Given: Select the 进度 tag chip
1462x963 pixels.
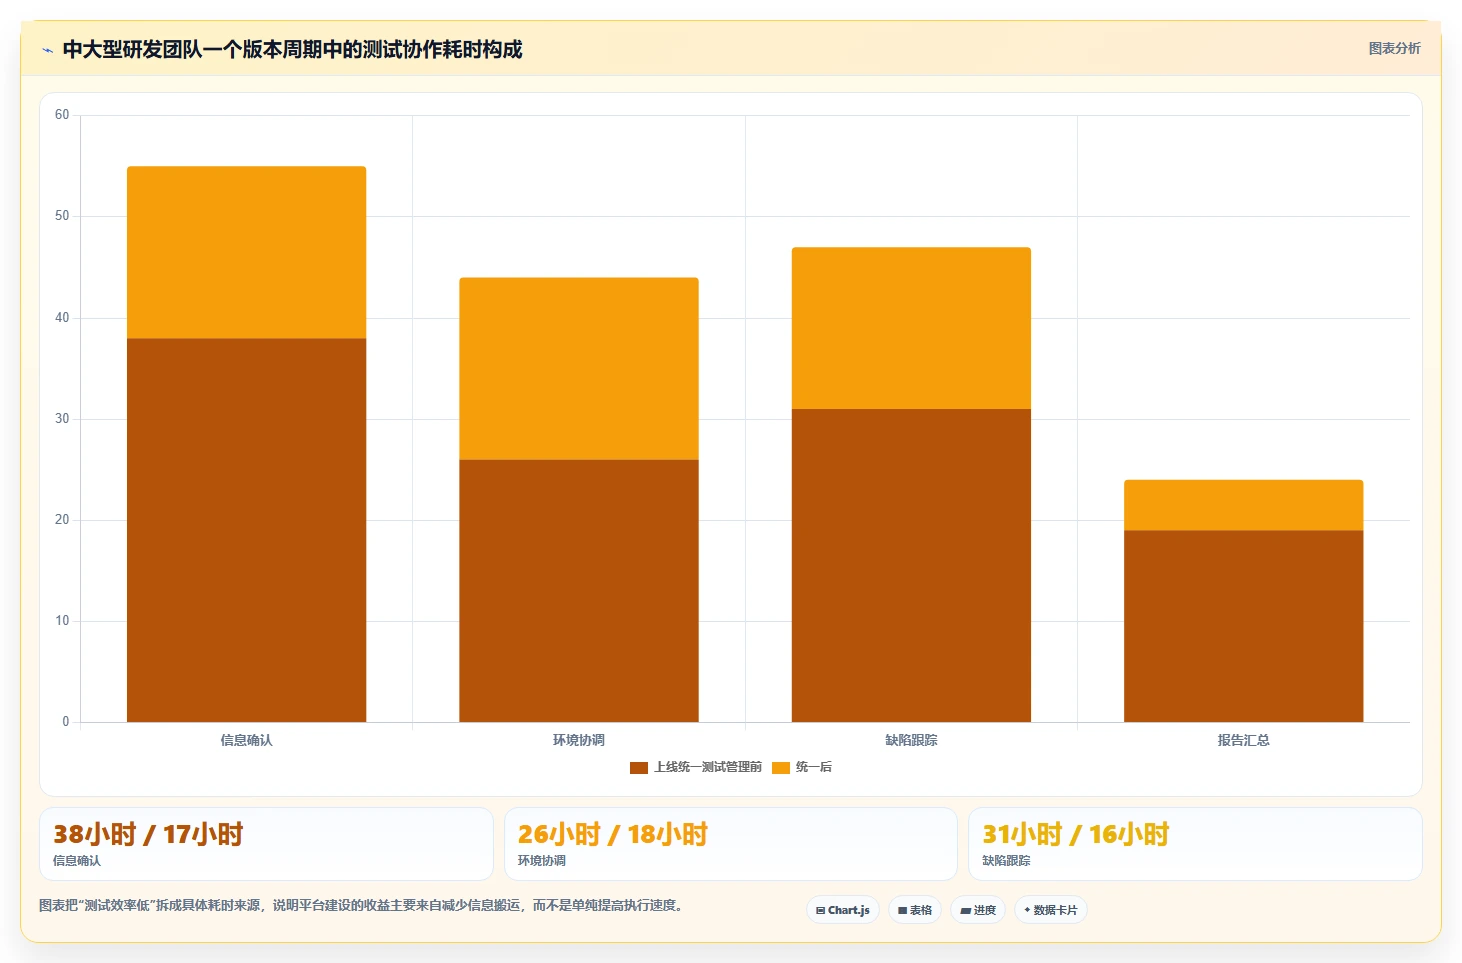Looking at the screenshot, I should (x=978, y=910).
